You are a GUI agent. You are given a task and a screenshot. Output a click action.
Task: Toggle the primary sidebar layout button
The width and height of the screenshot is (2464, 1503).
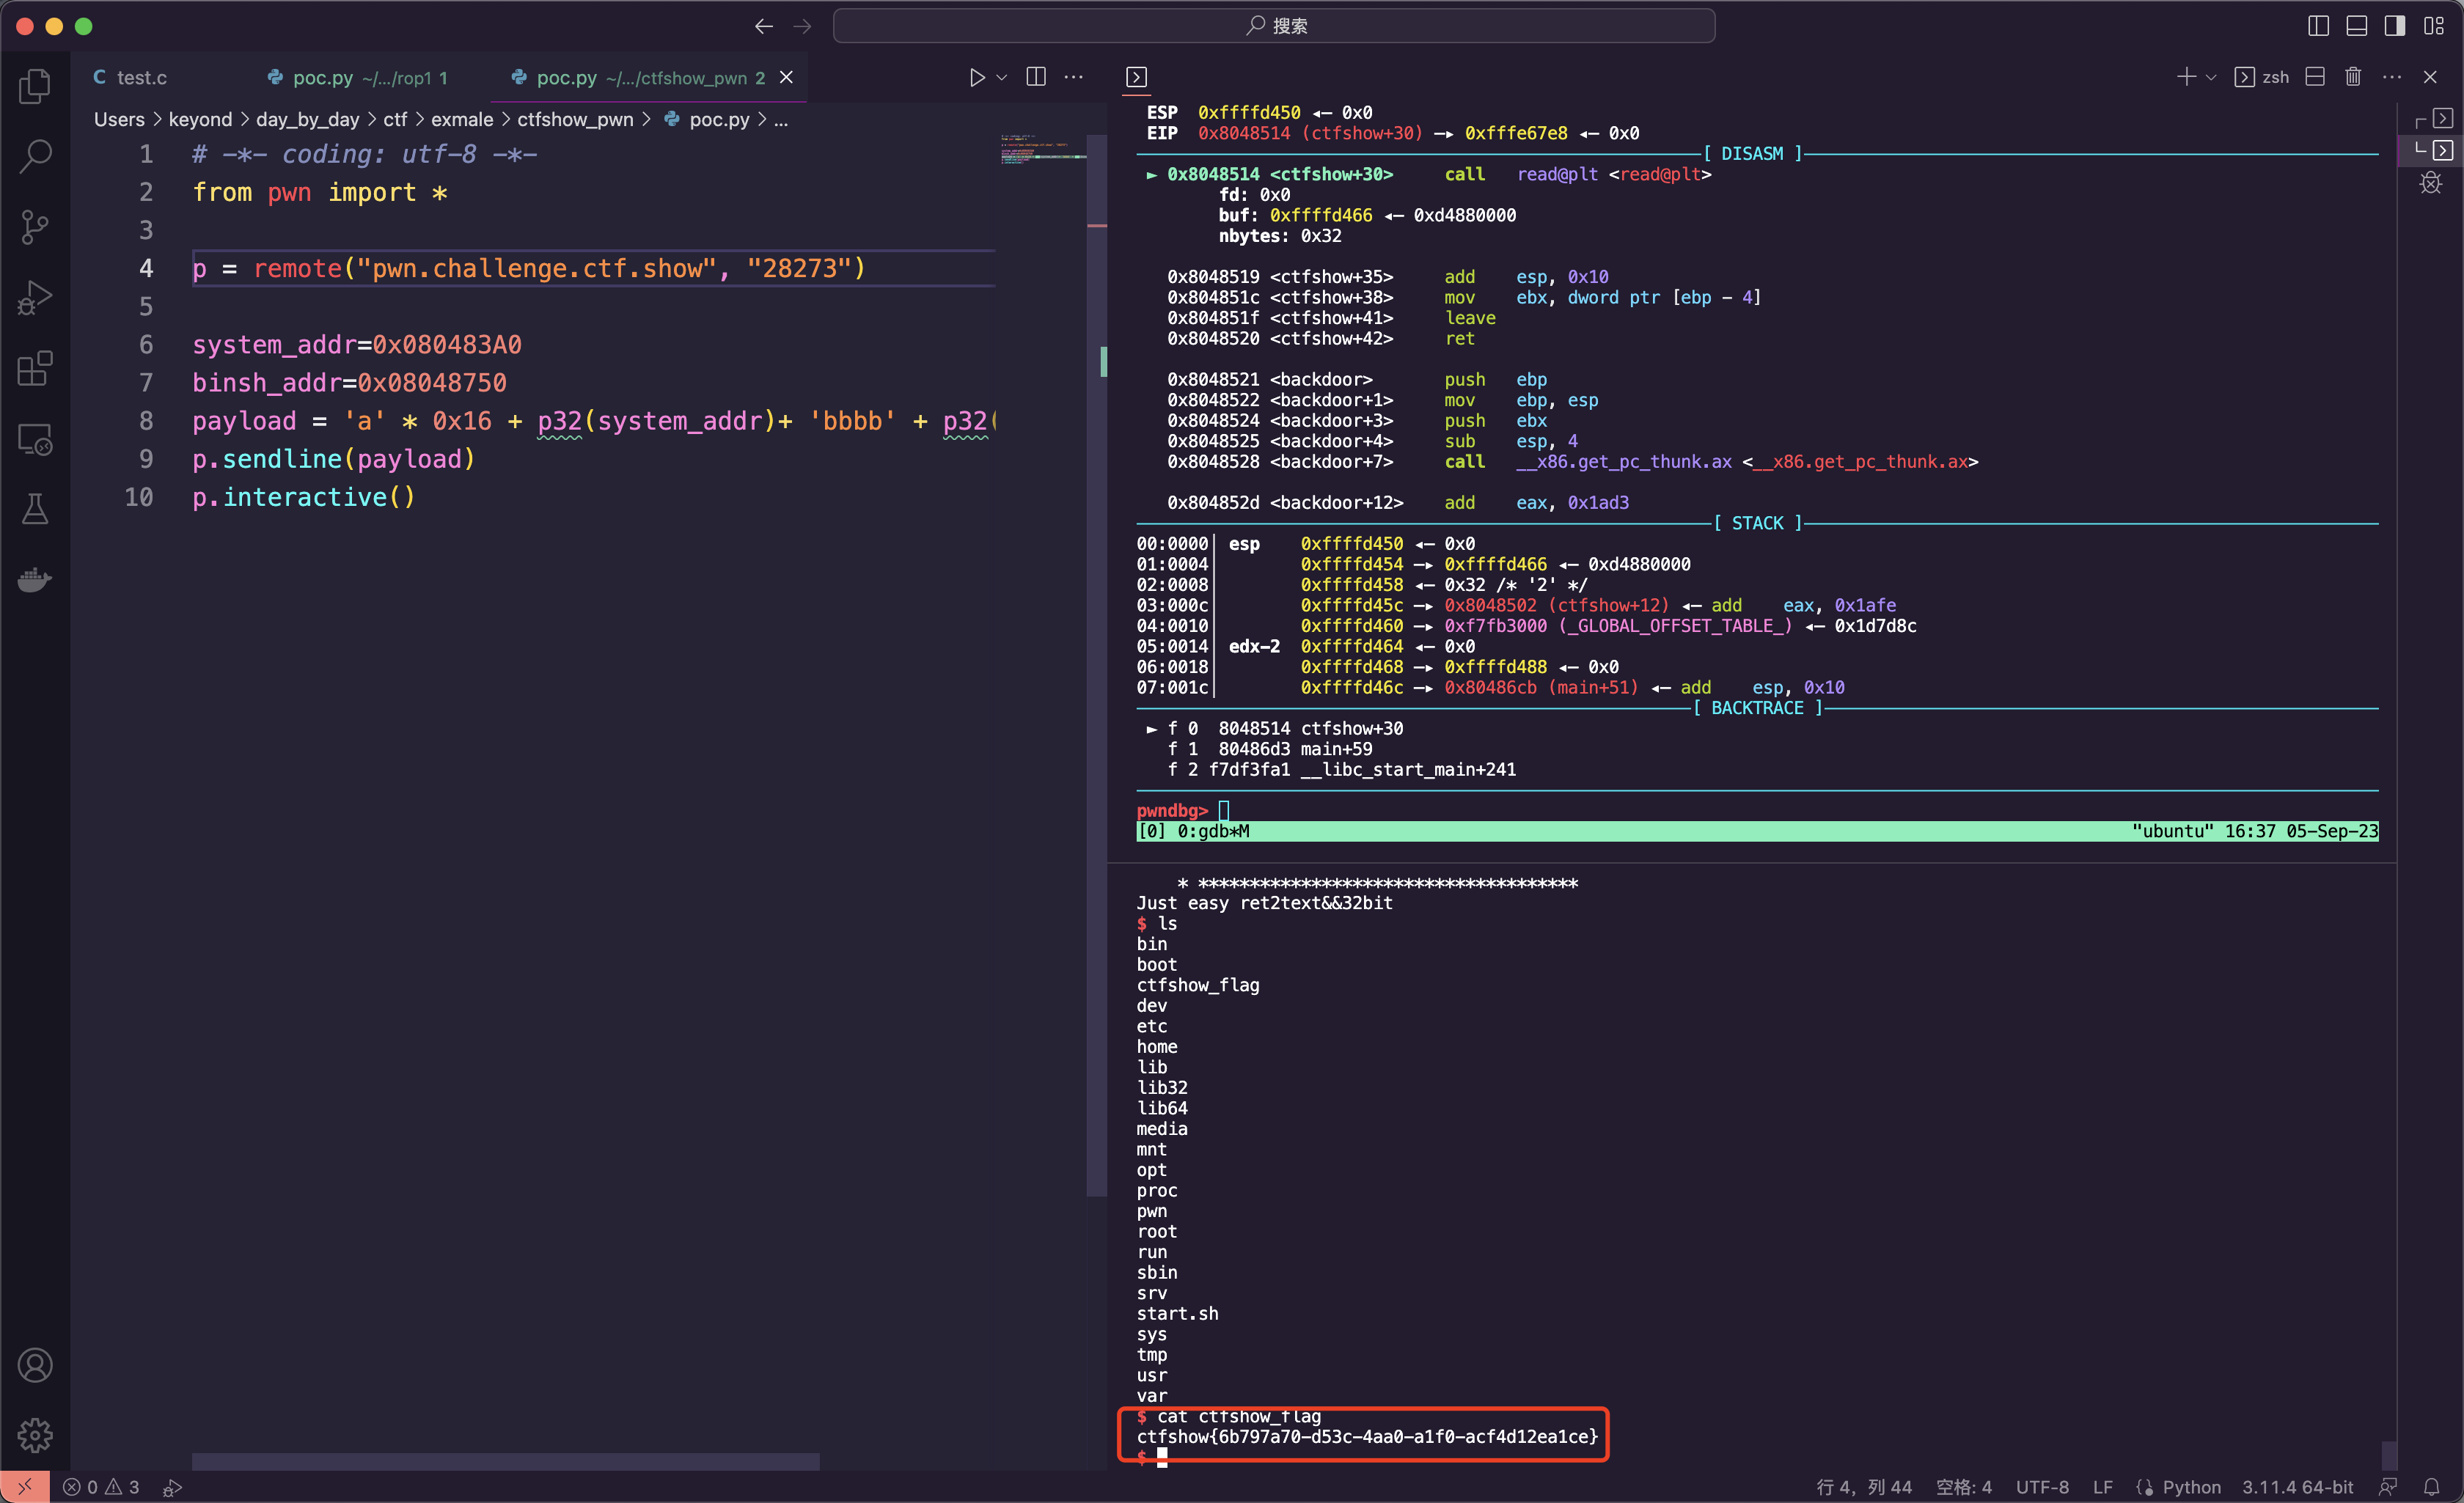(x=2318, y=26)
